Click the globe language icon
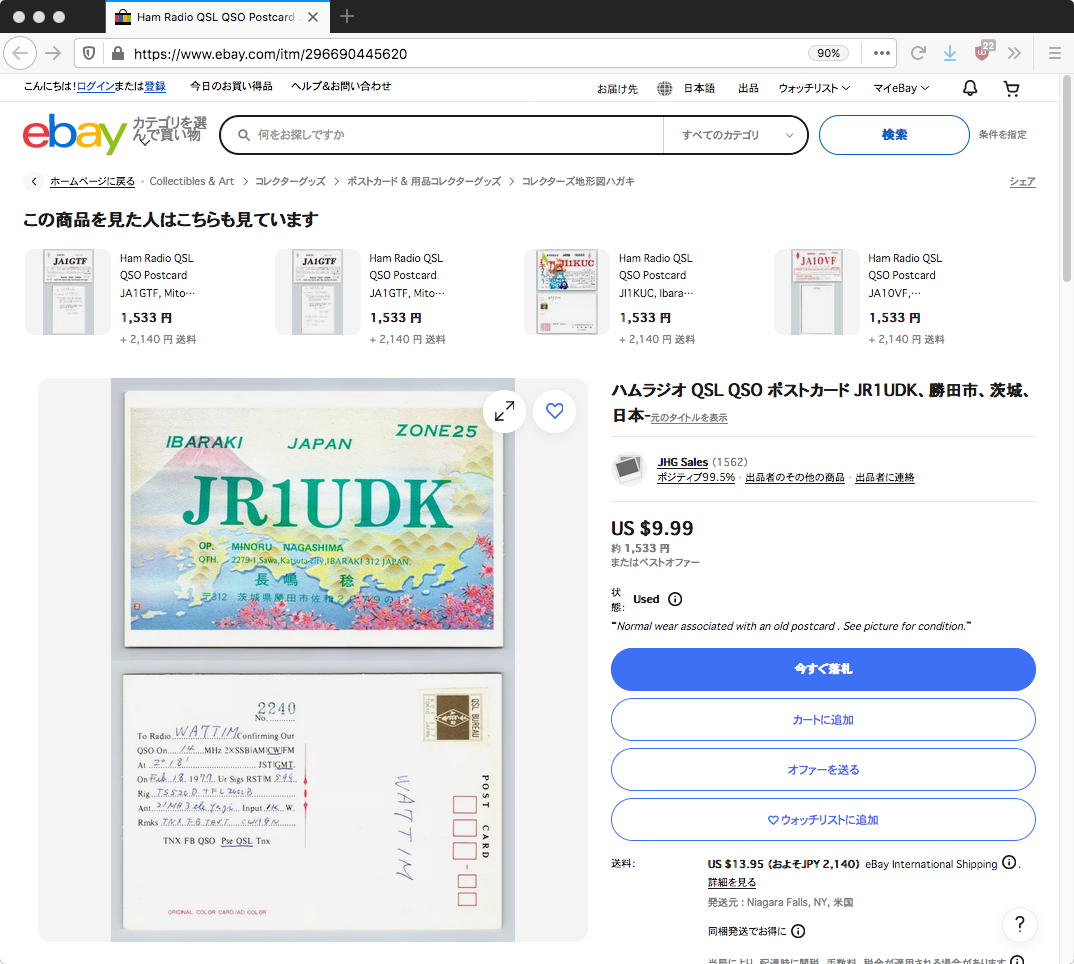Screen dimensions: 1074x964 click(x=664, y=88)
